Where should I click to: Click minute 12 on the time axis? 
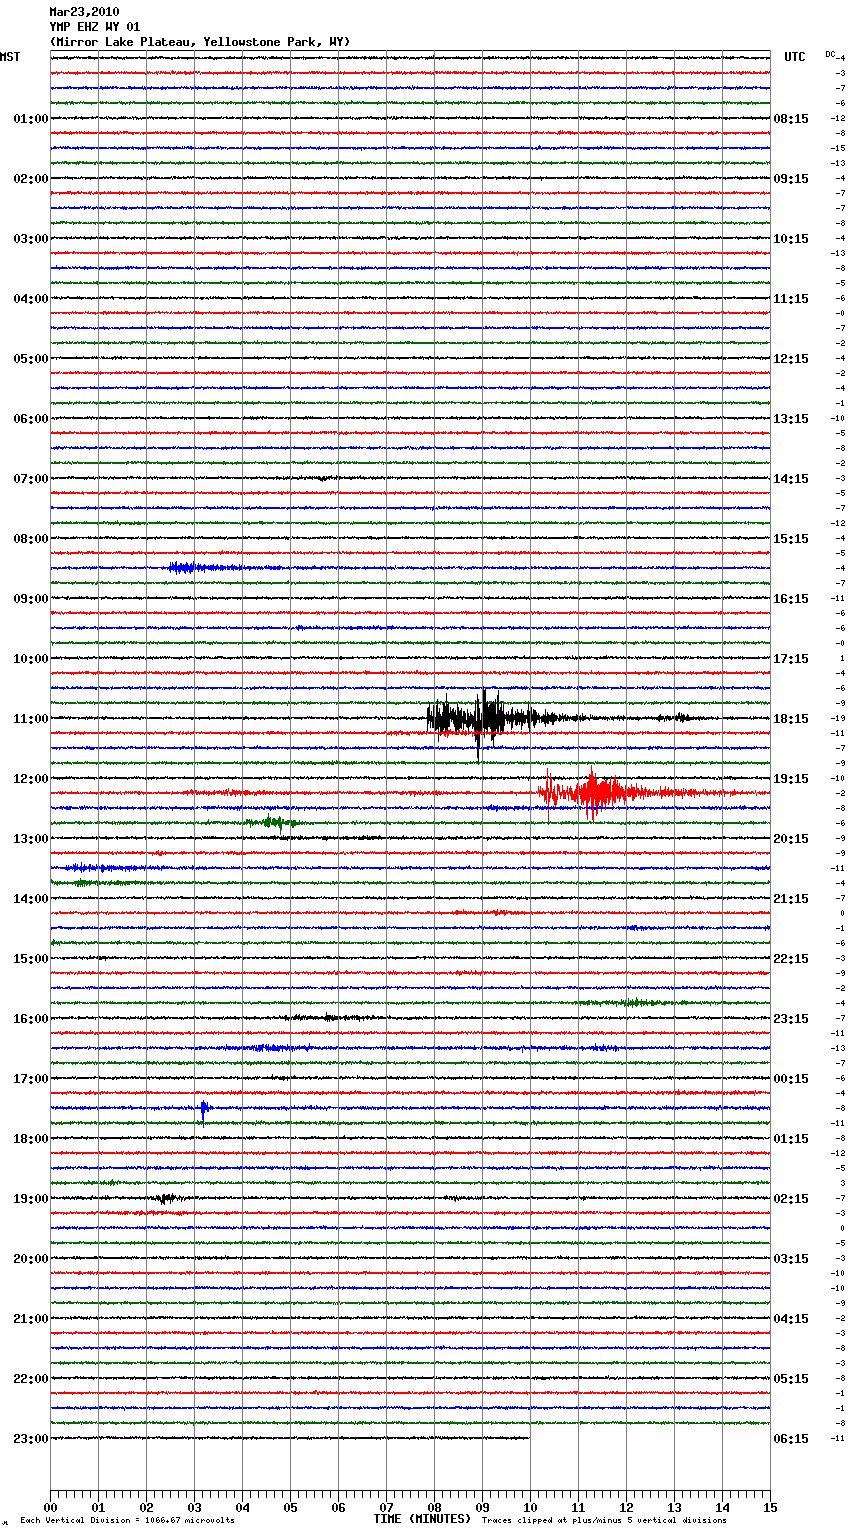point(626,1507)
